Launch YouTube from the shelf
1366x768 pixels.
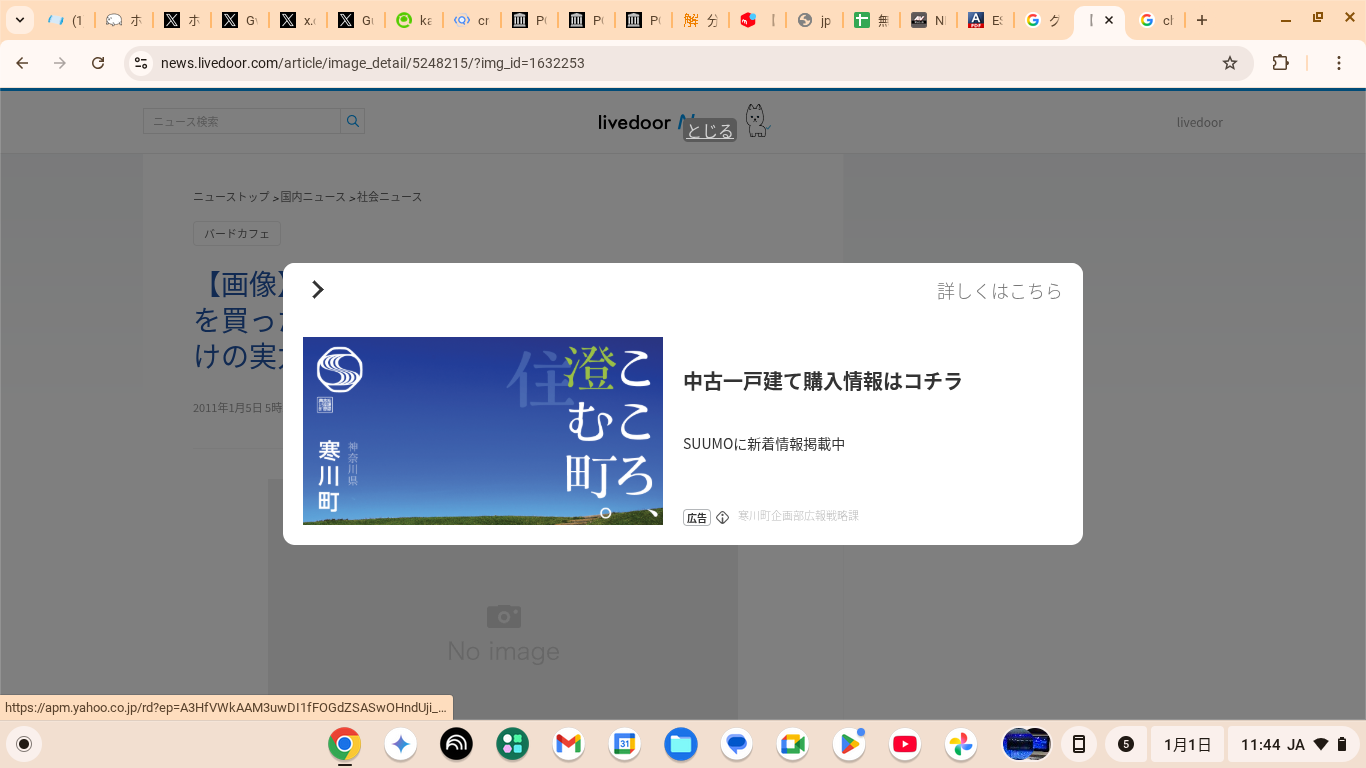(904, 744)
